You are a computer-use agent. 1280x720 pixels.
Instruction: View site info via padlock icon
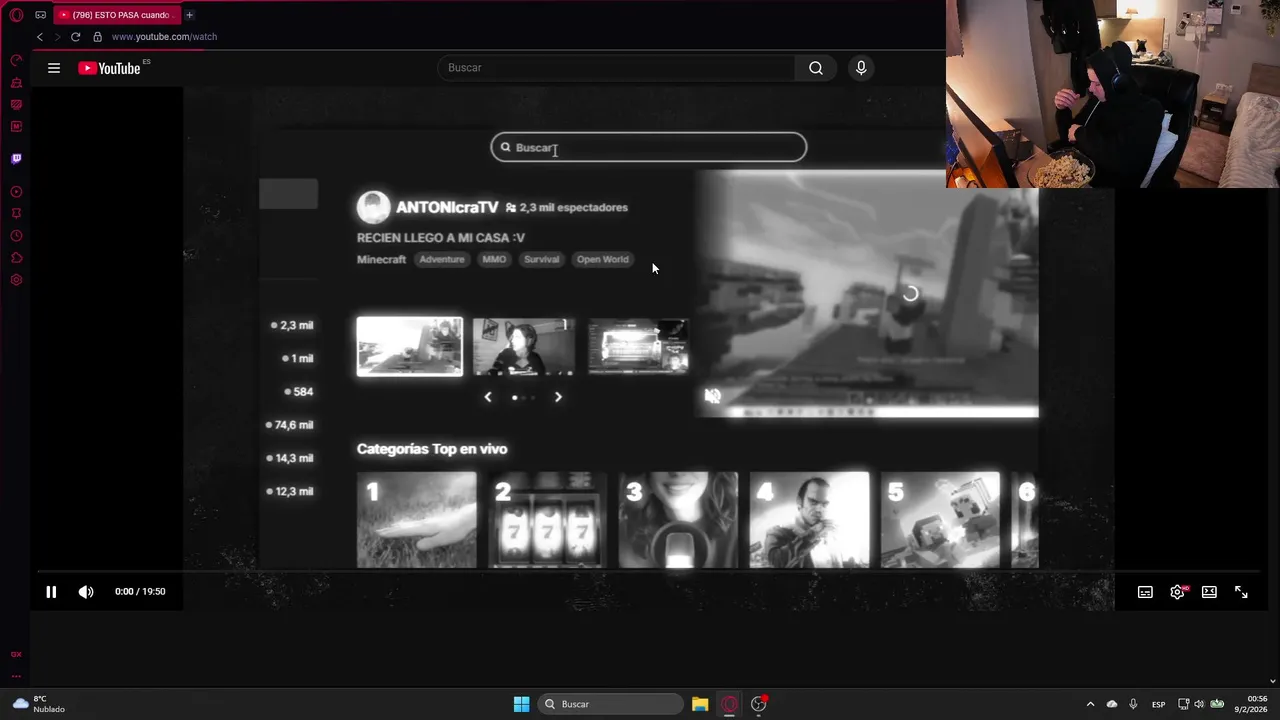point(97,37)
